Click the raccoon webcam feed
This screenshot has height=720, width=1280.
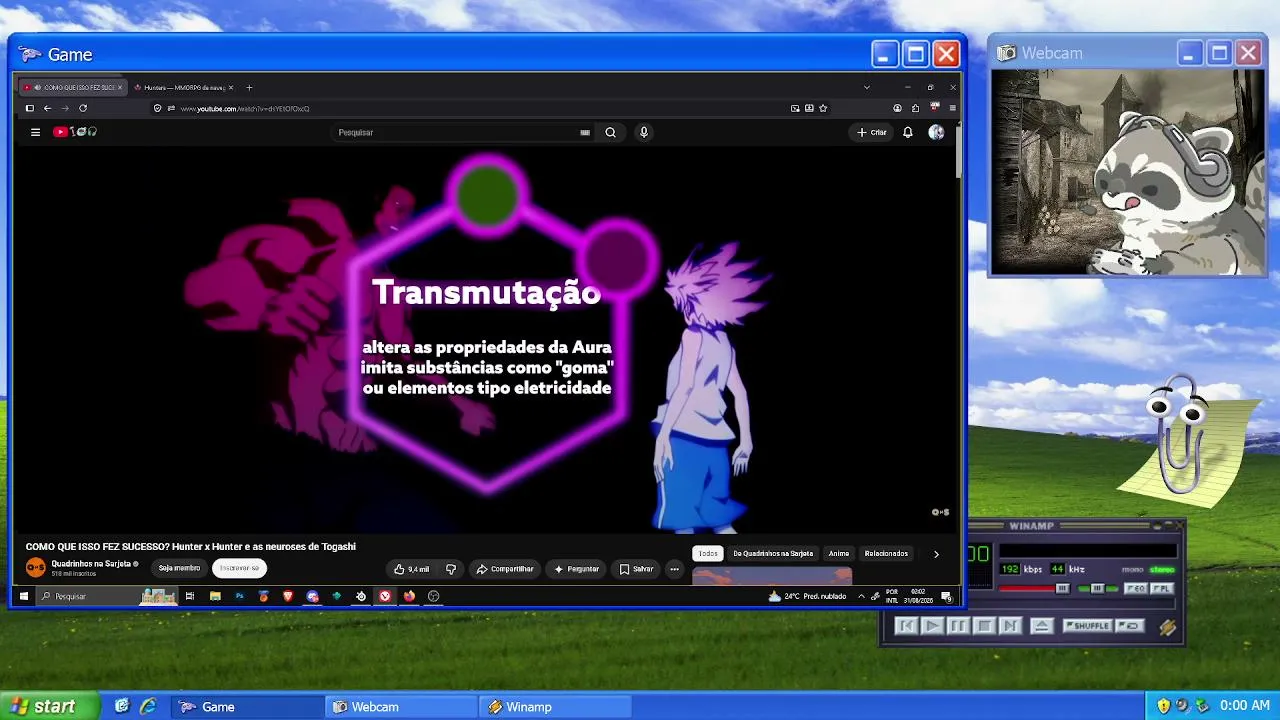[x=1128, y=172]
